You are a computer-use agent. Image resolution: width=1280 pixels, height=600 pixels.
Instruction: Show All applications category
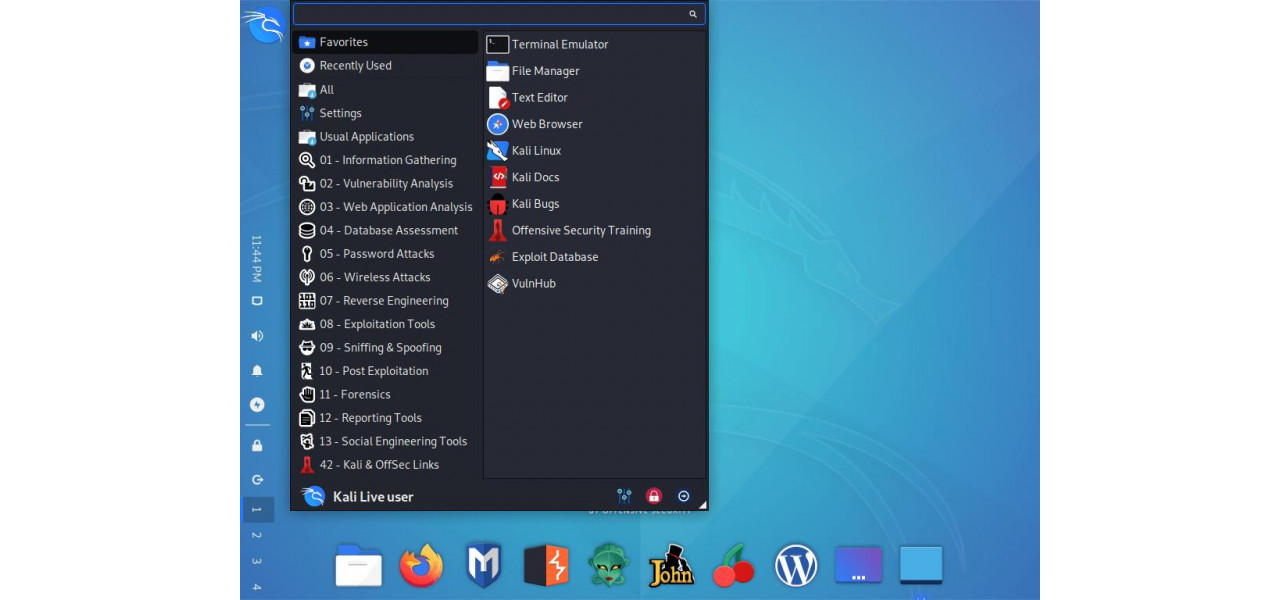click(x=385, y=90)
